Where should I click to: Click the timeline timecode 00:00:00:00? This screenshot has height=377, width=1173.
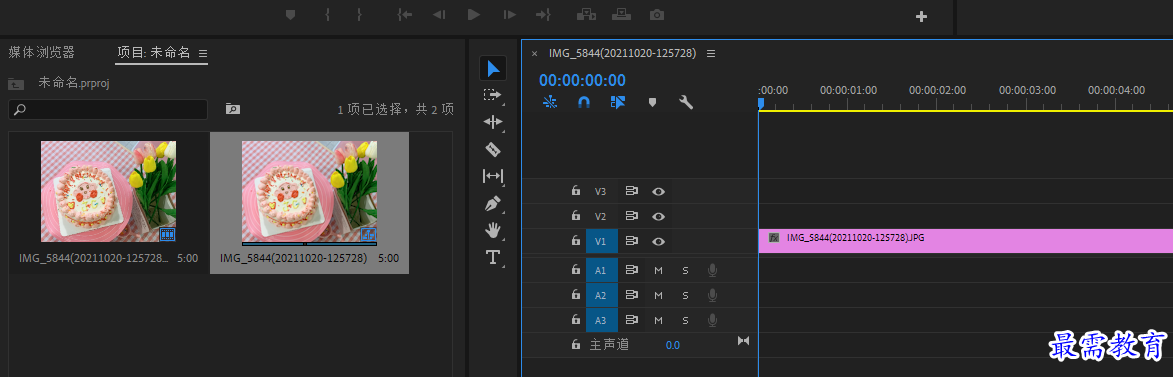tap(583, 80)
